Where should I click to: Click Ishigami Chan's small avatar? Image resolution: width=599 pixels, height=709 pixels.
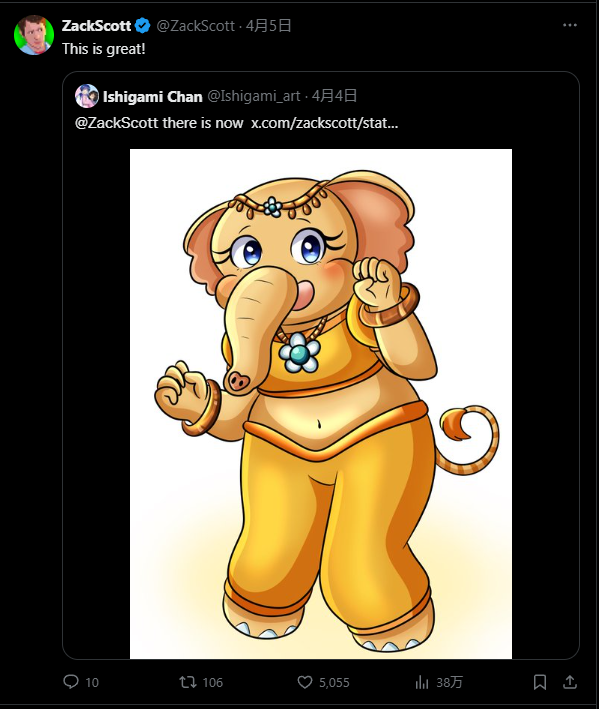pos(87,96)
